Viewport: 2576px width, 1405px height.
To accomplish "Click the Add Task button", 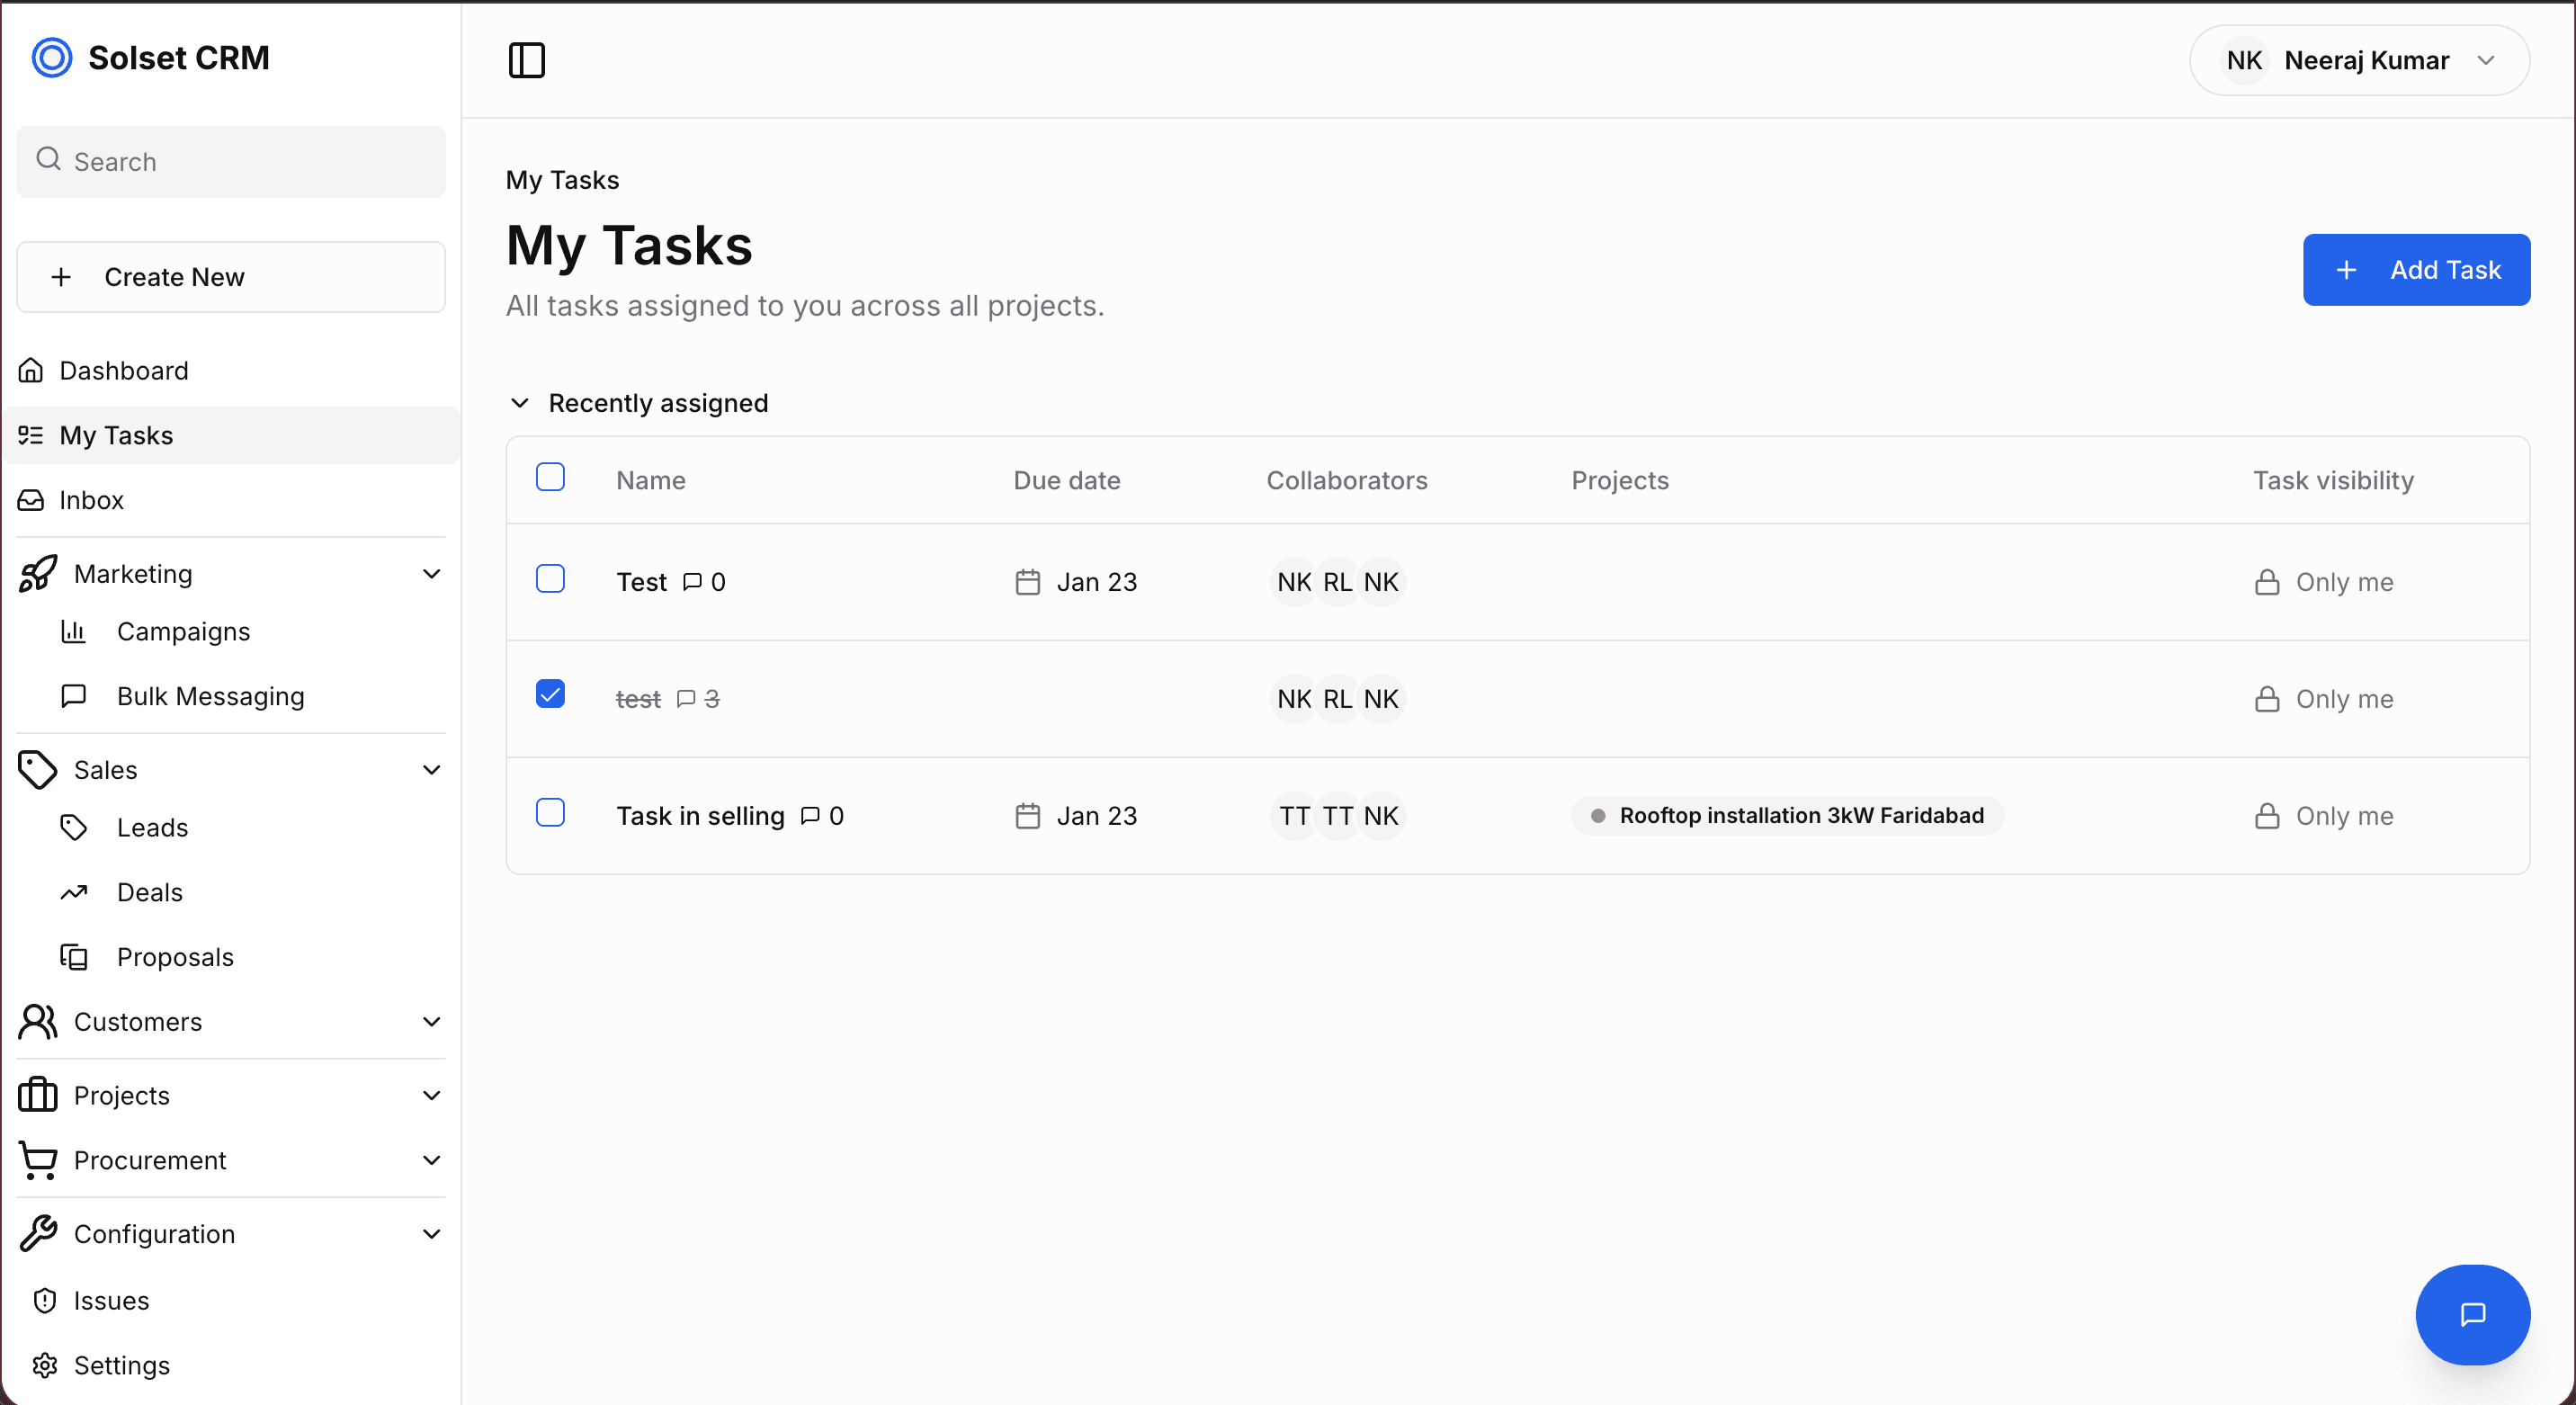I will click(x=2417, y=270).
